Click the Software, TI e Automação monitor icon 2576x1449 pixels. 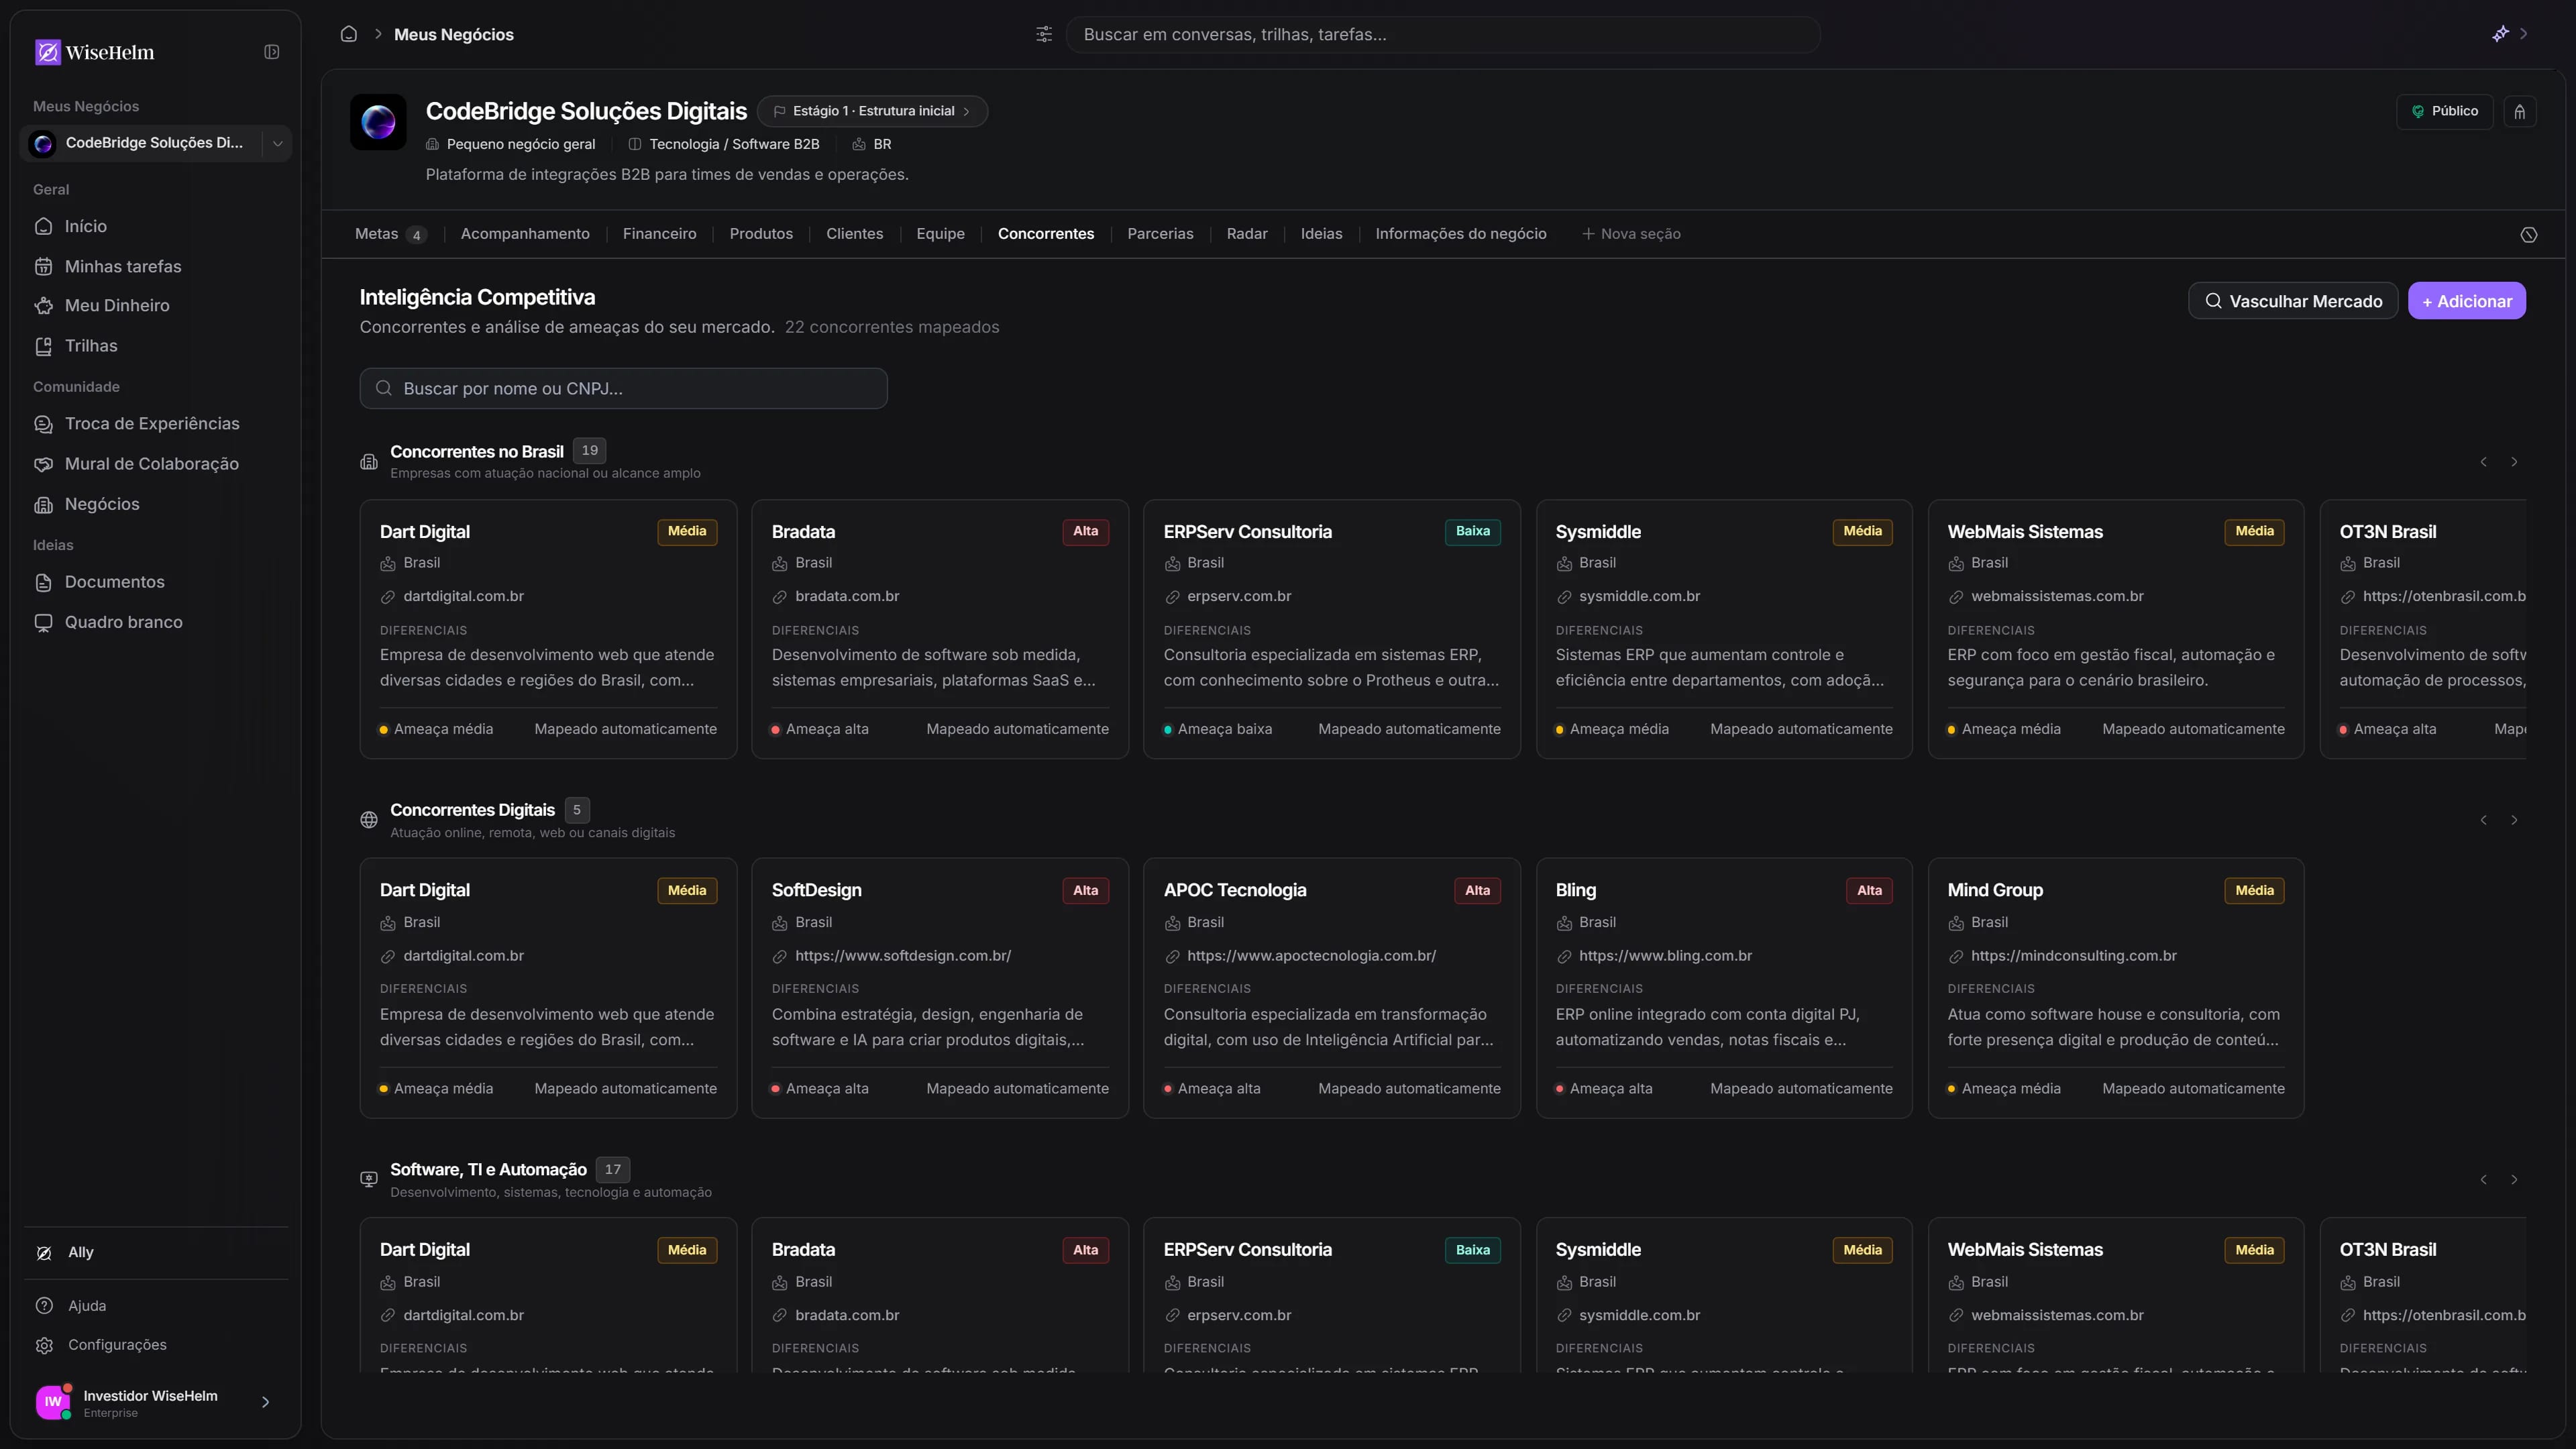tap(369, 1179)
